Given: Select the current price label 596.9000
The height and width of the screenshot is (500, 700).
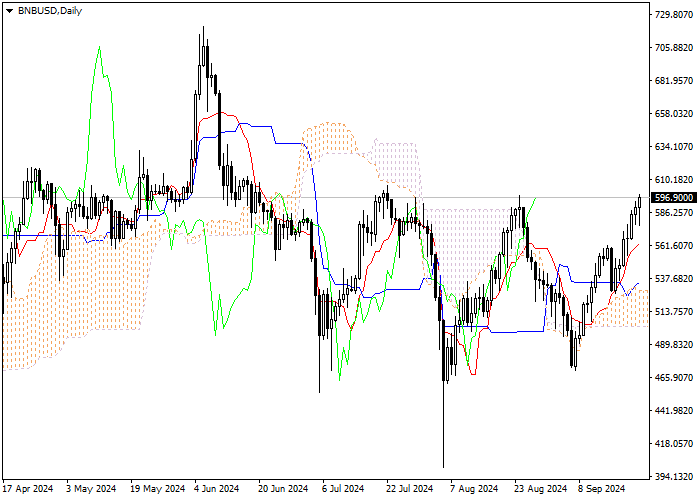Looking at the screenshot, I should tap(674, 197).
